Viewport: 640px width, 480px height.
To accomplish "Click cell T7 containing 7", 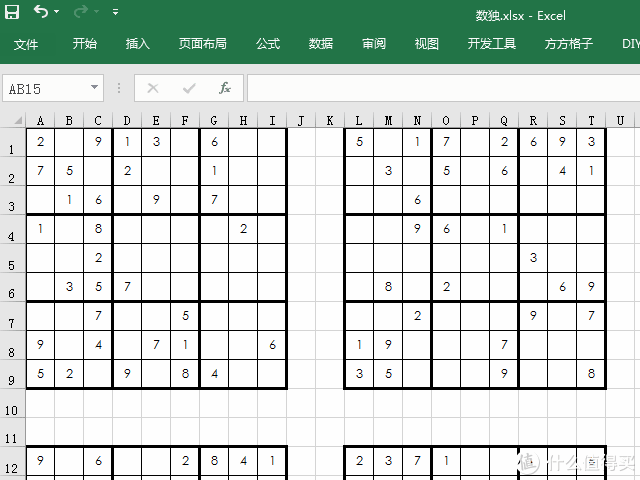I will click(591, 316).
